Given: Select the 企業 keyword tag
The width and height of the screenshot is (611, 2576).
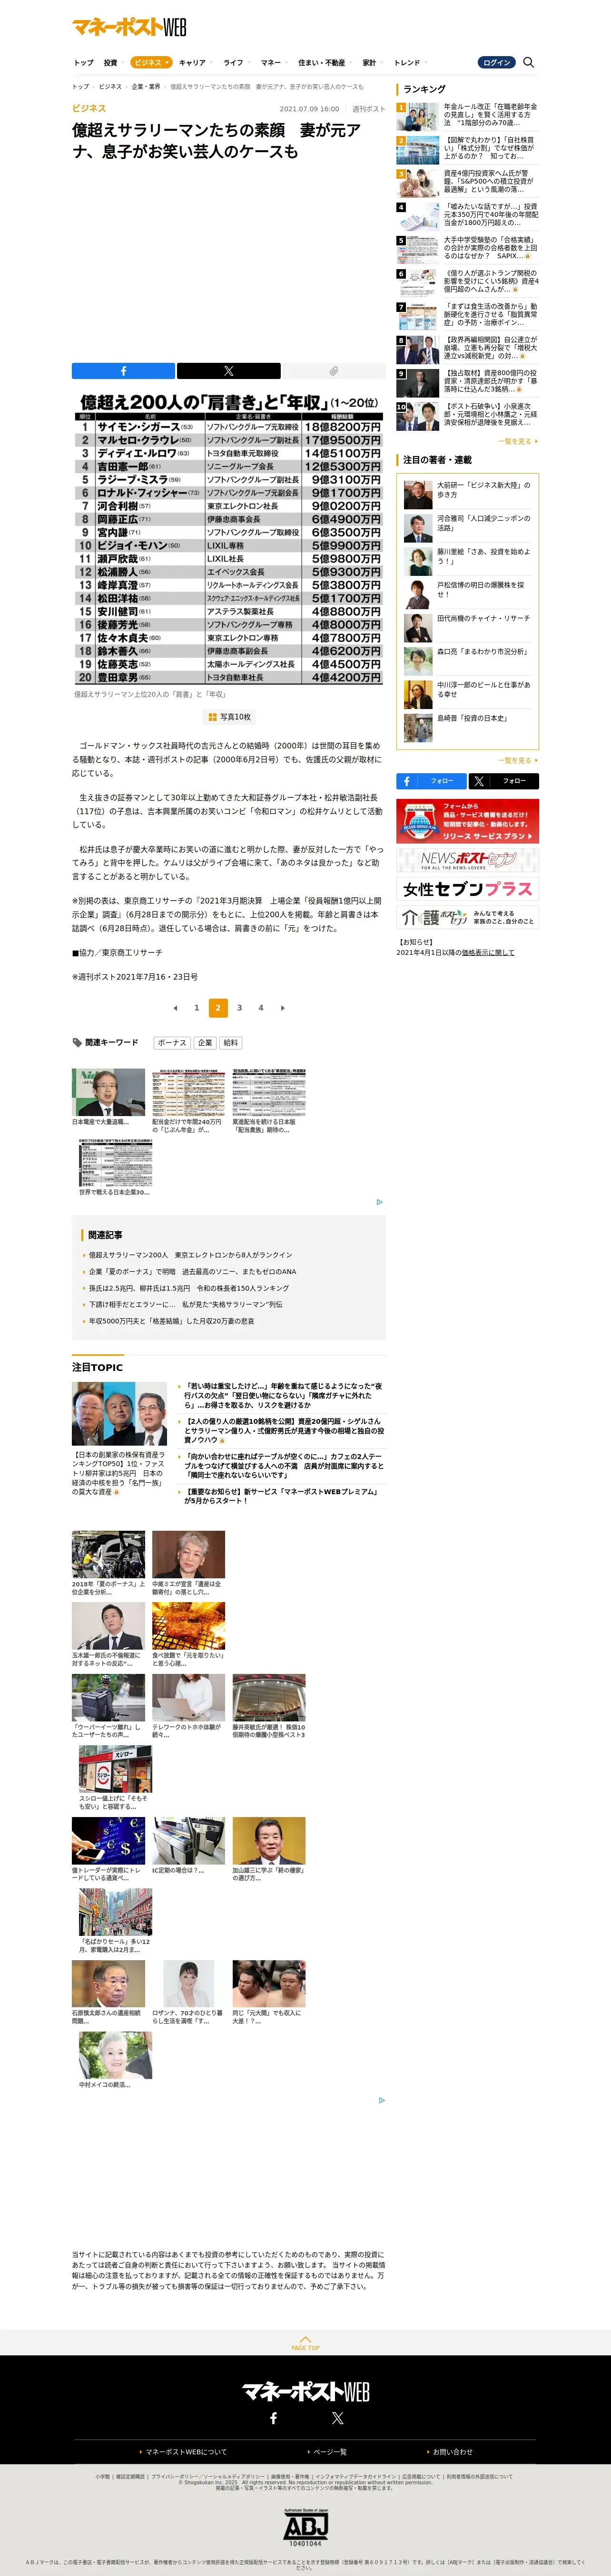Looking at the screenshot, I should pos(205,1043).
